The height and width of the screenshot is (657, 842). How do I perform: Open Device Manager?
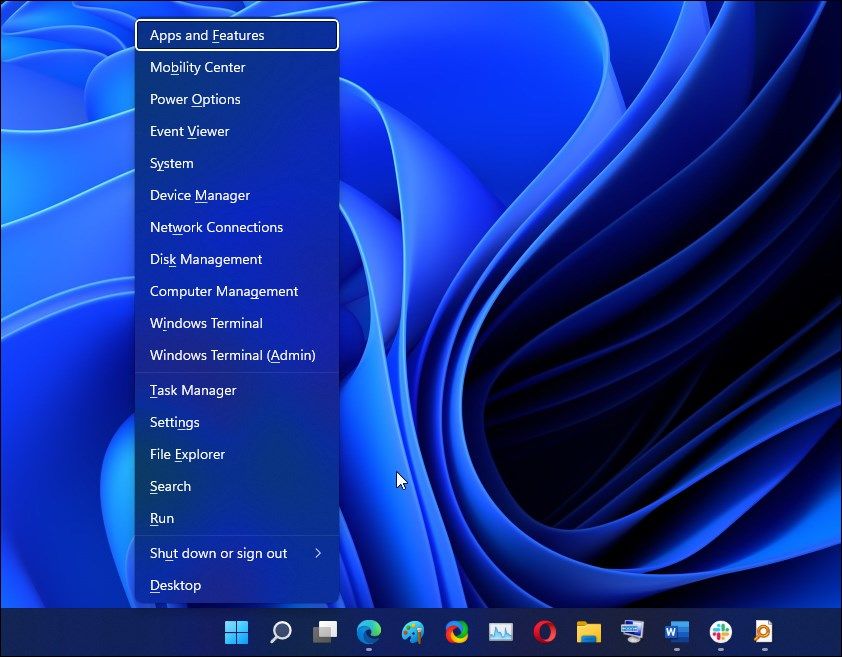tap(199, 195)
